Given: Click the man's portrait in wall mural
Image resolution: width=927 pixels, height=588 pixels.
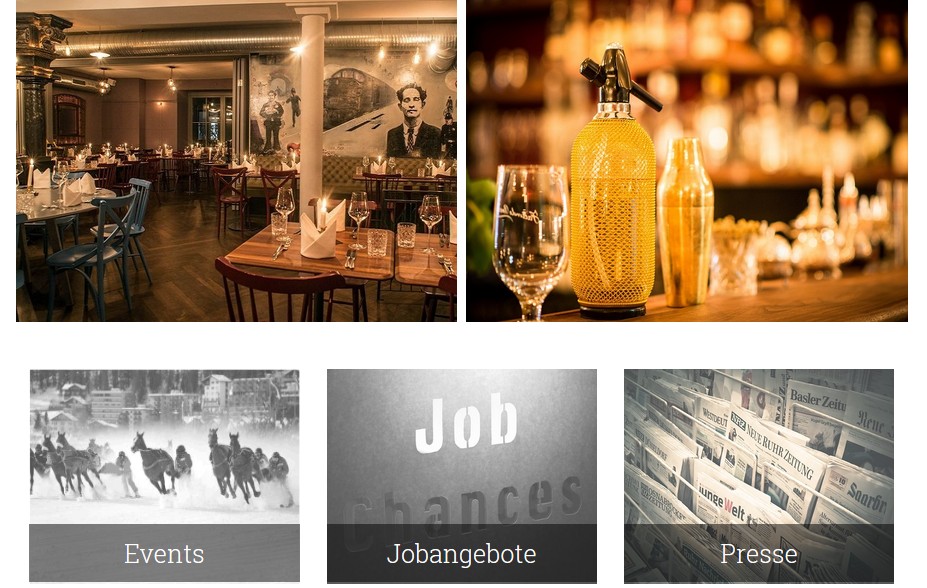Looking at the screenshot, I should coord(413,121).
